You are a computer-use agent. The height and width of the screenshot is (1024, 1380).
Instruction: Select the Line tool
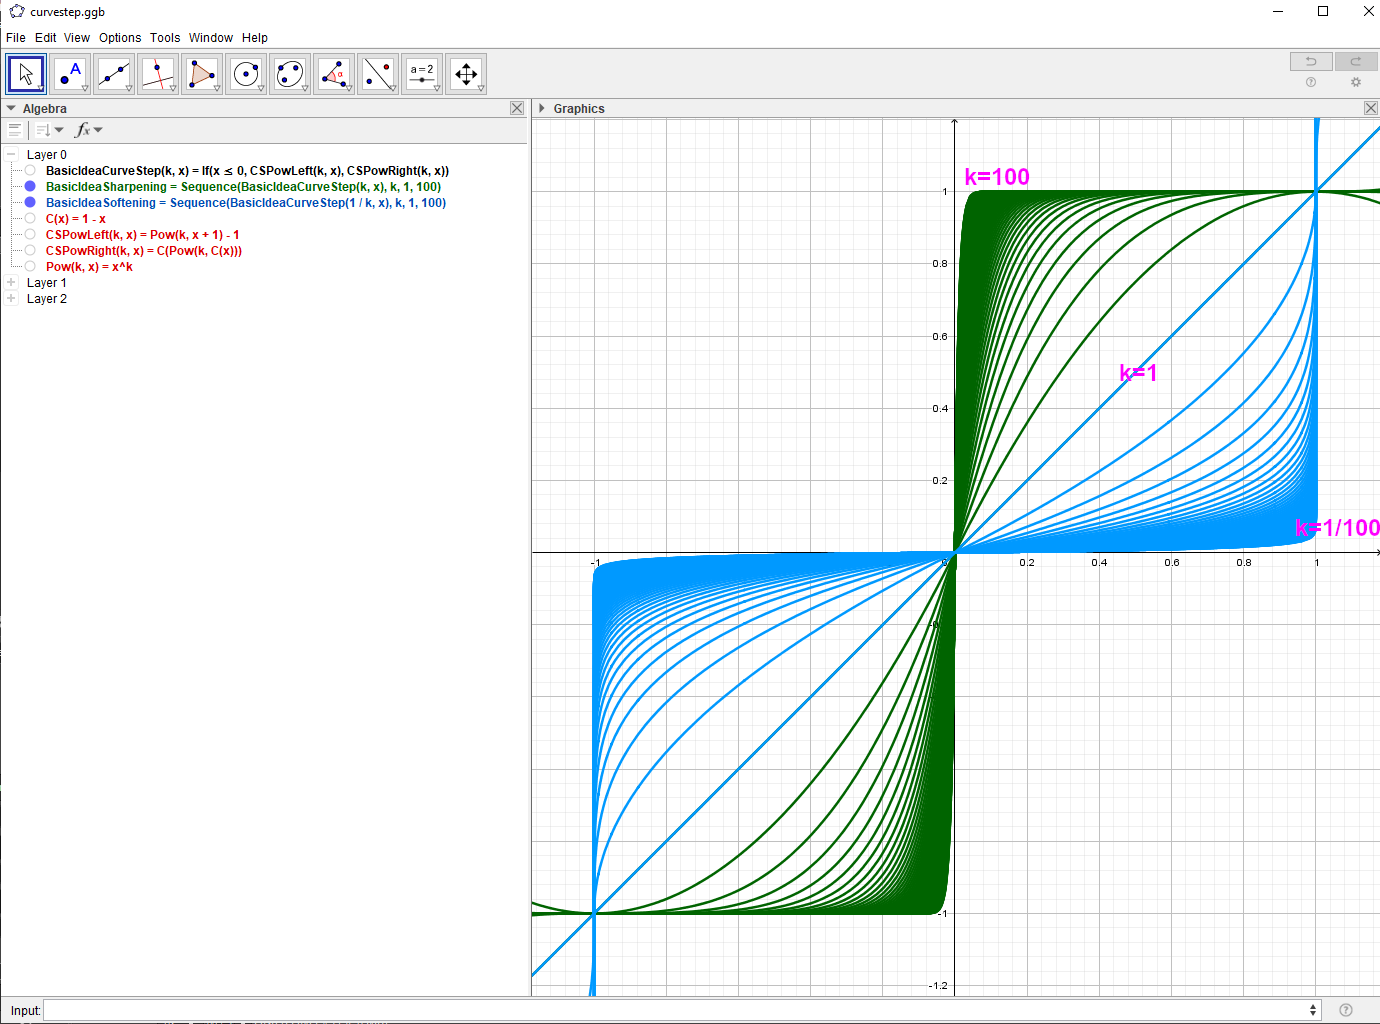(x=114, y=74)
